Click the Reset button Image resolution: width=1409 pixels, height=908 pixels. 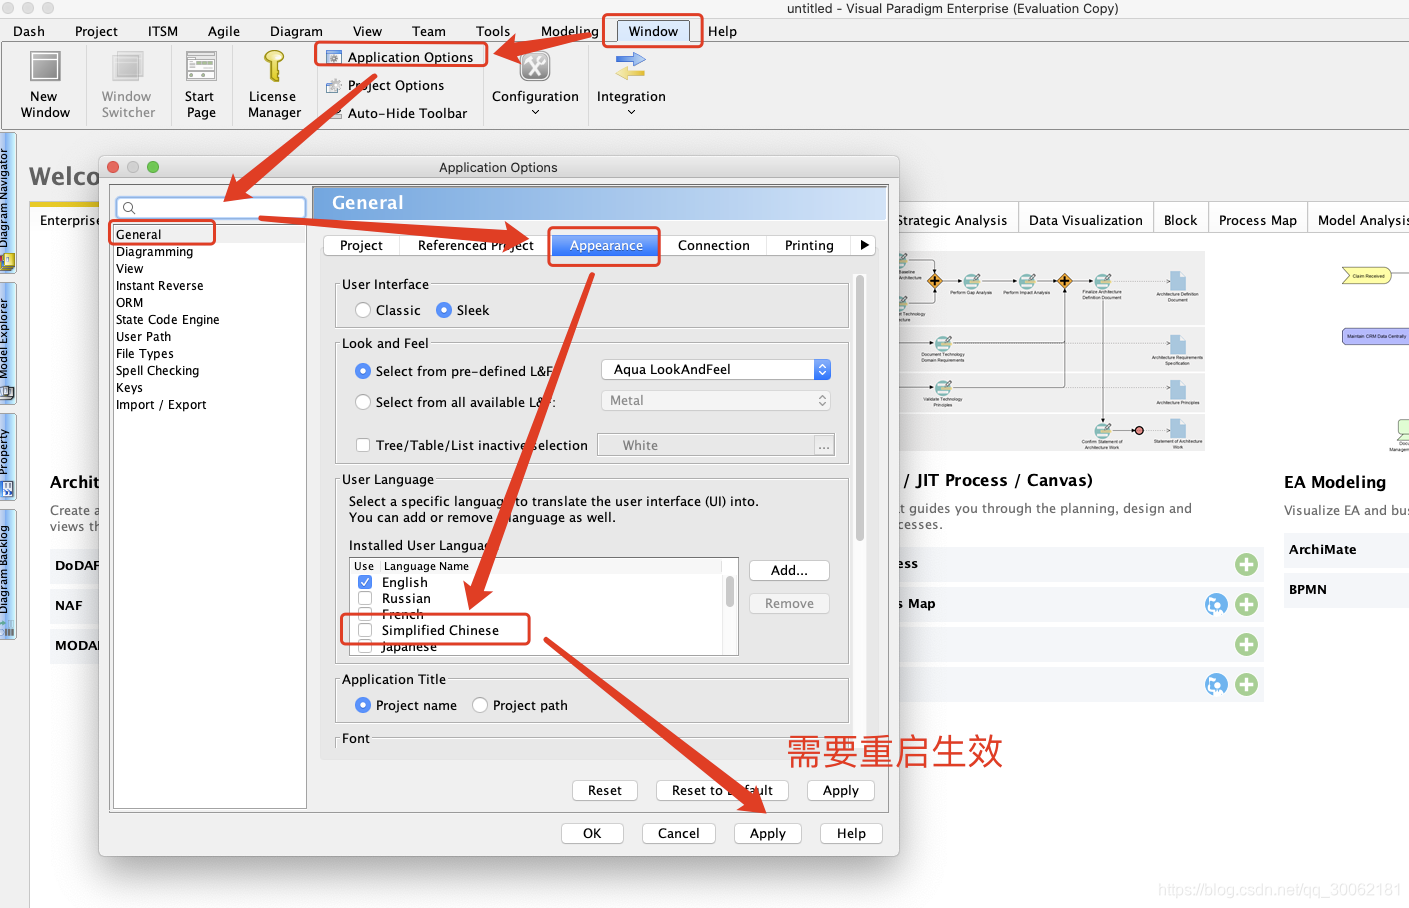tap(605, 790)
